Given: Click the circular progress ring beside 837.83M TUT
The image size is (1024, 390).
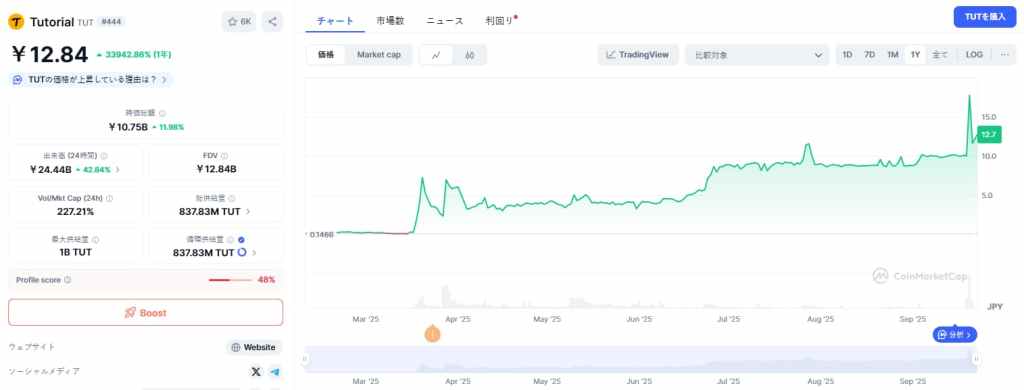Looking at the screenshot, I should click(242, 252).
